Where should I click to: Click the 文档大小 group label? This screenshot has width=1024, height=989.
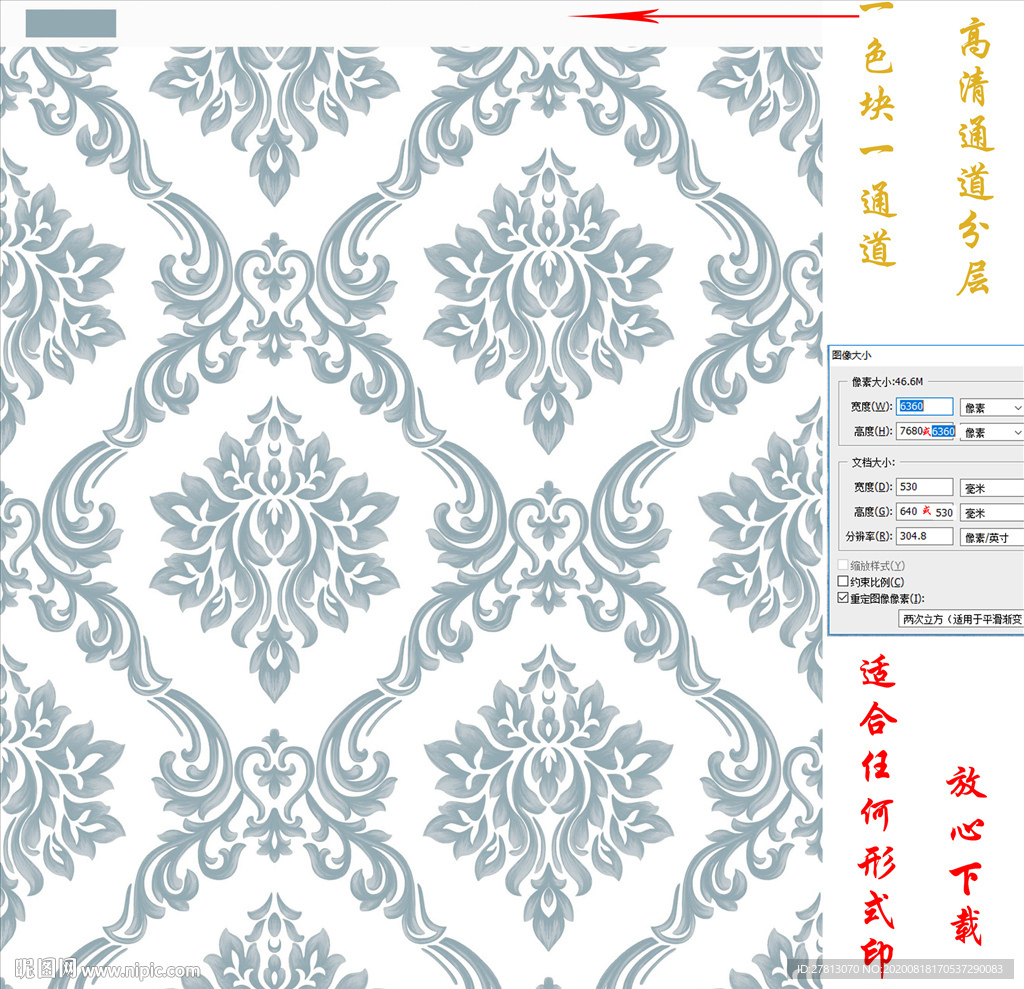tap(873, 462)
